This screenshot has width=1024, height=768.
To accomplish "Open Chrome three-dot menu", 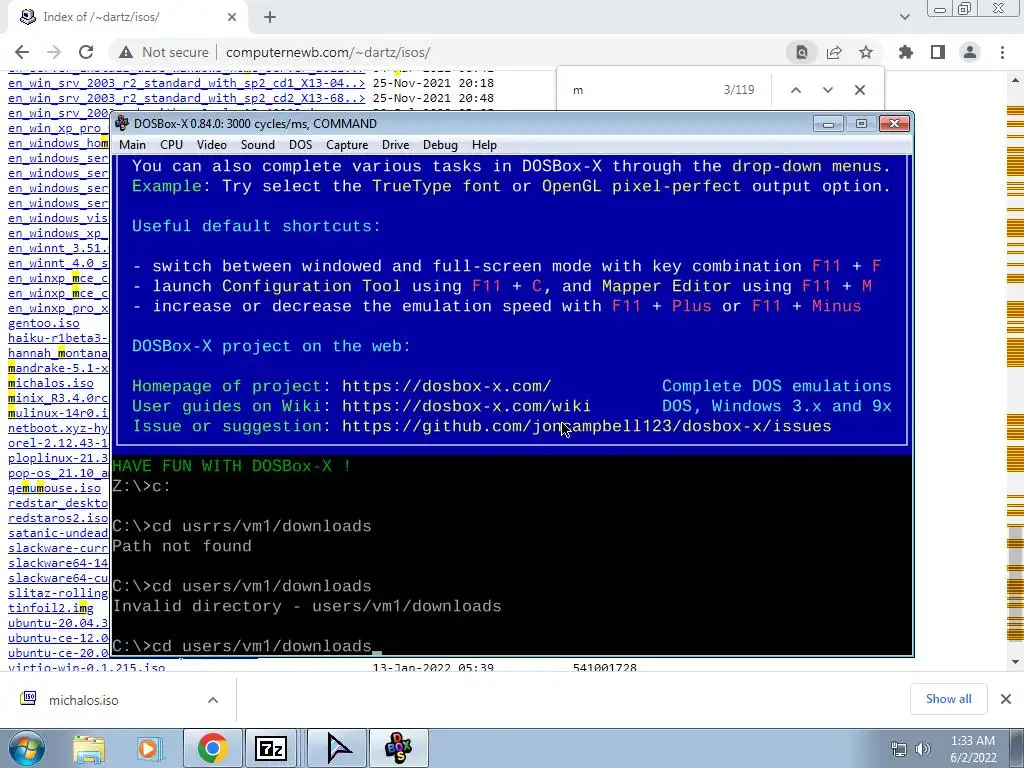I will 1002,52.
